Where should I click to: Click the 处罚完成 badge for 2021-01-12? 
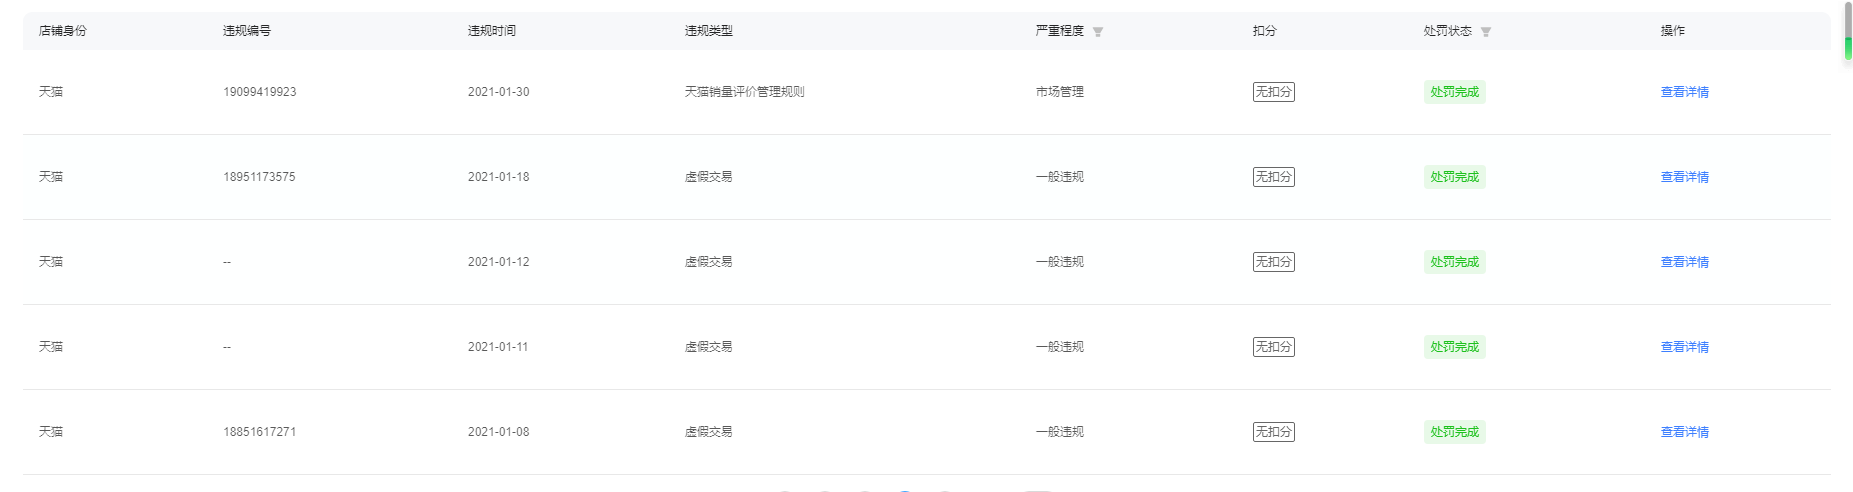pos(1455,262)
